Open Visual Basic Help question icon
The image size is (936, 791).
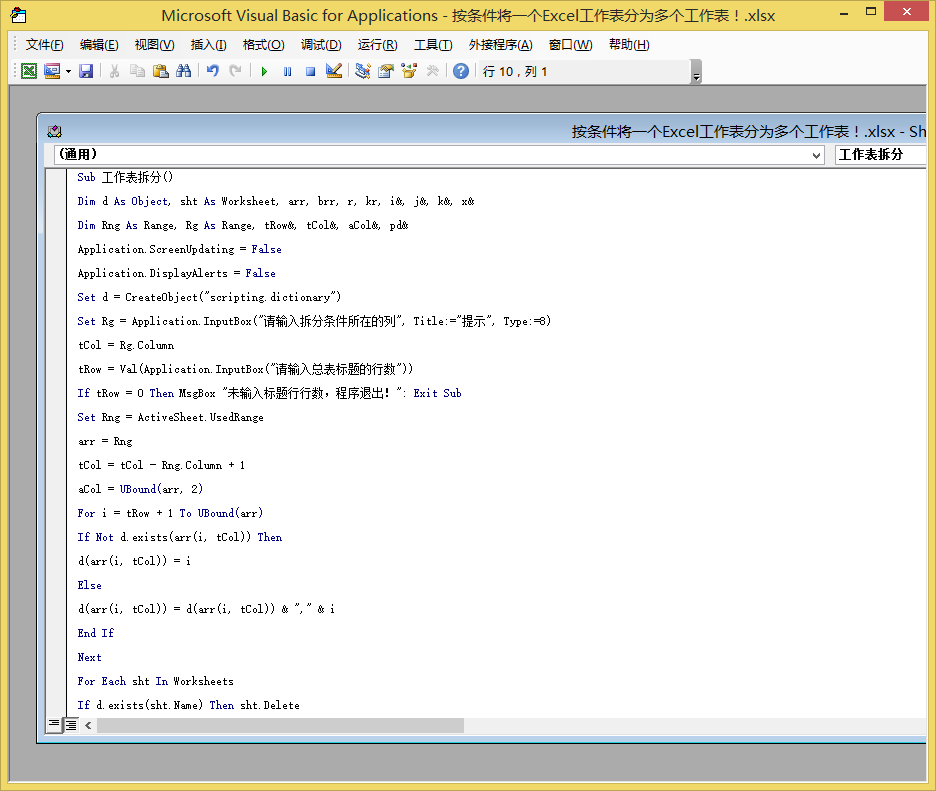point(461,72)
